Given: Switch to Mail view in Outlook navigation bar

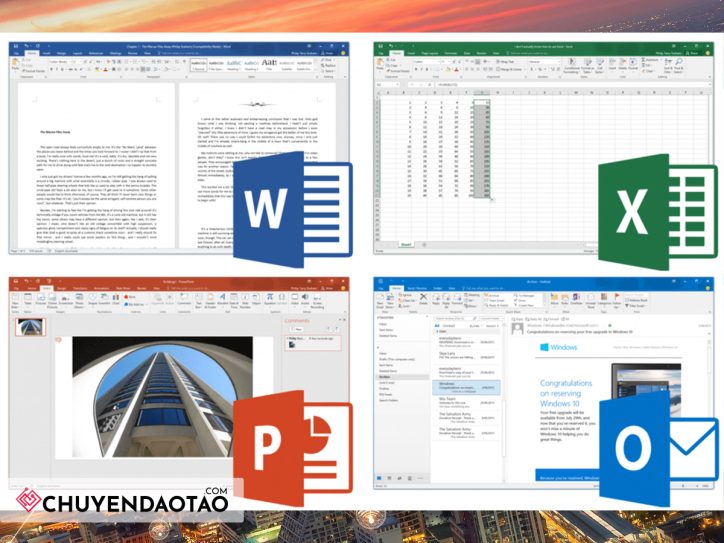Looking at the screenshot, I should click(x=380, y=478).
